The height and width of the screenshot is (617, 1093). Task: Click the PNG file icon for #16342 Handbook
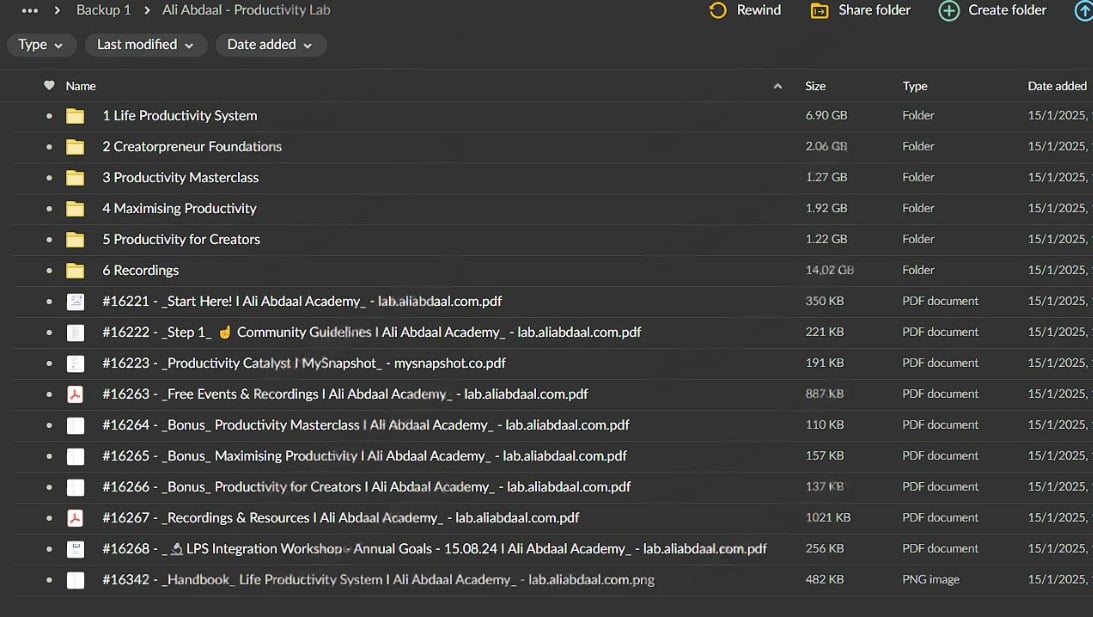(x=75, y=580)
